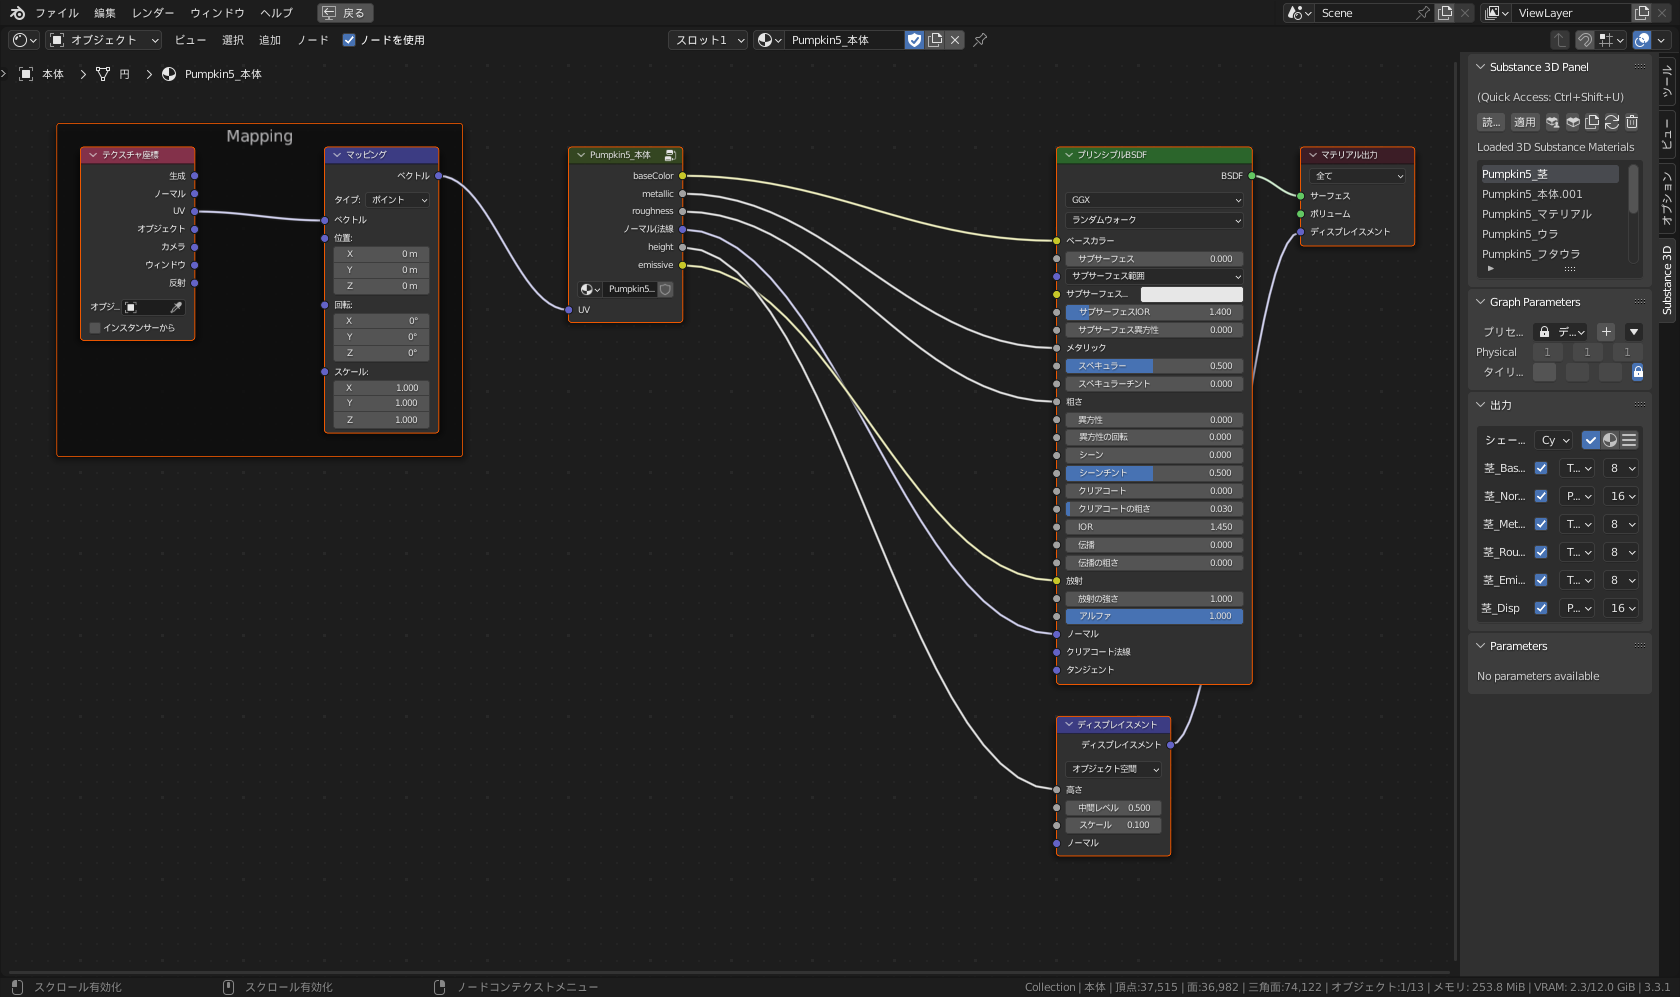The image size is (1680, 997).
Task: Click the 戻る button in the header
Action: coord(344,12)
